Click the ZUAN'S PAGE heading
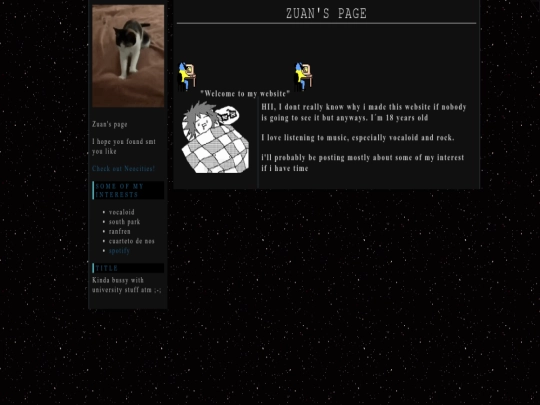The image size is (540, 405). 326,13
